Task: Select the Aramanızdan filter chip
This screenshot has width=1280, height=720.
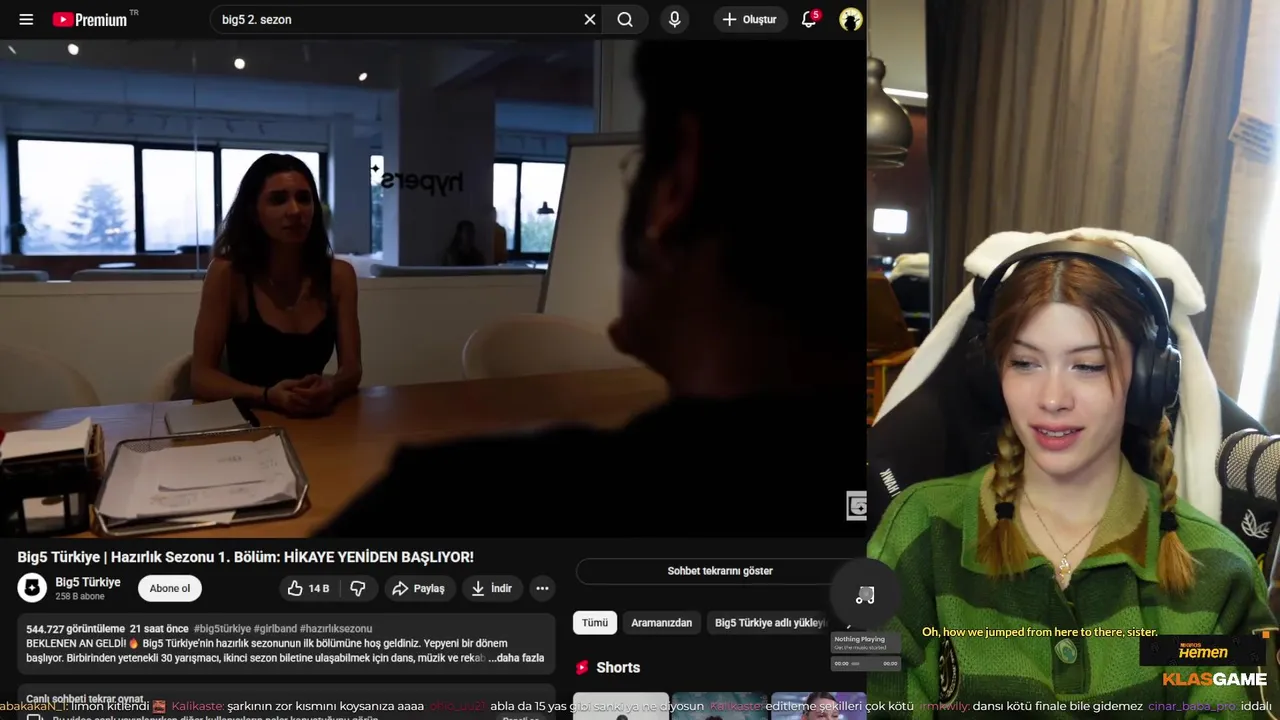Action: coord(661,623)
